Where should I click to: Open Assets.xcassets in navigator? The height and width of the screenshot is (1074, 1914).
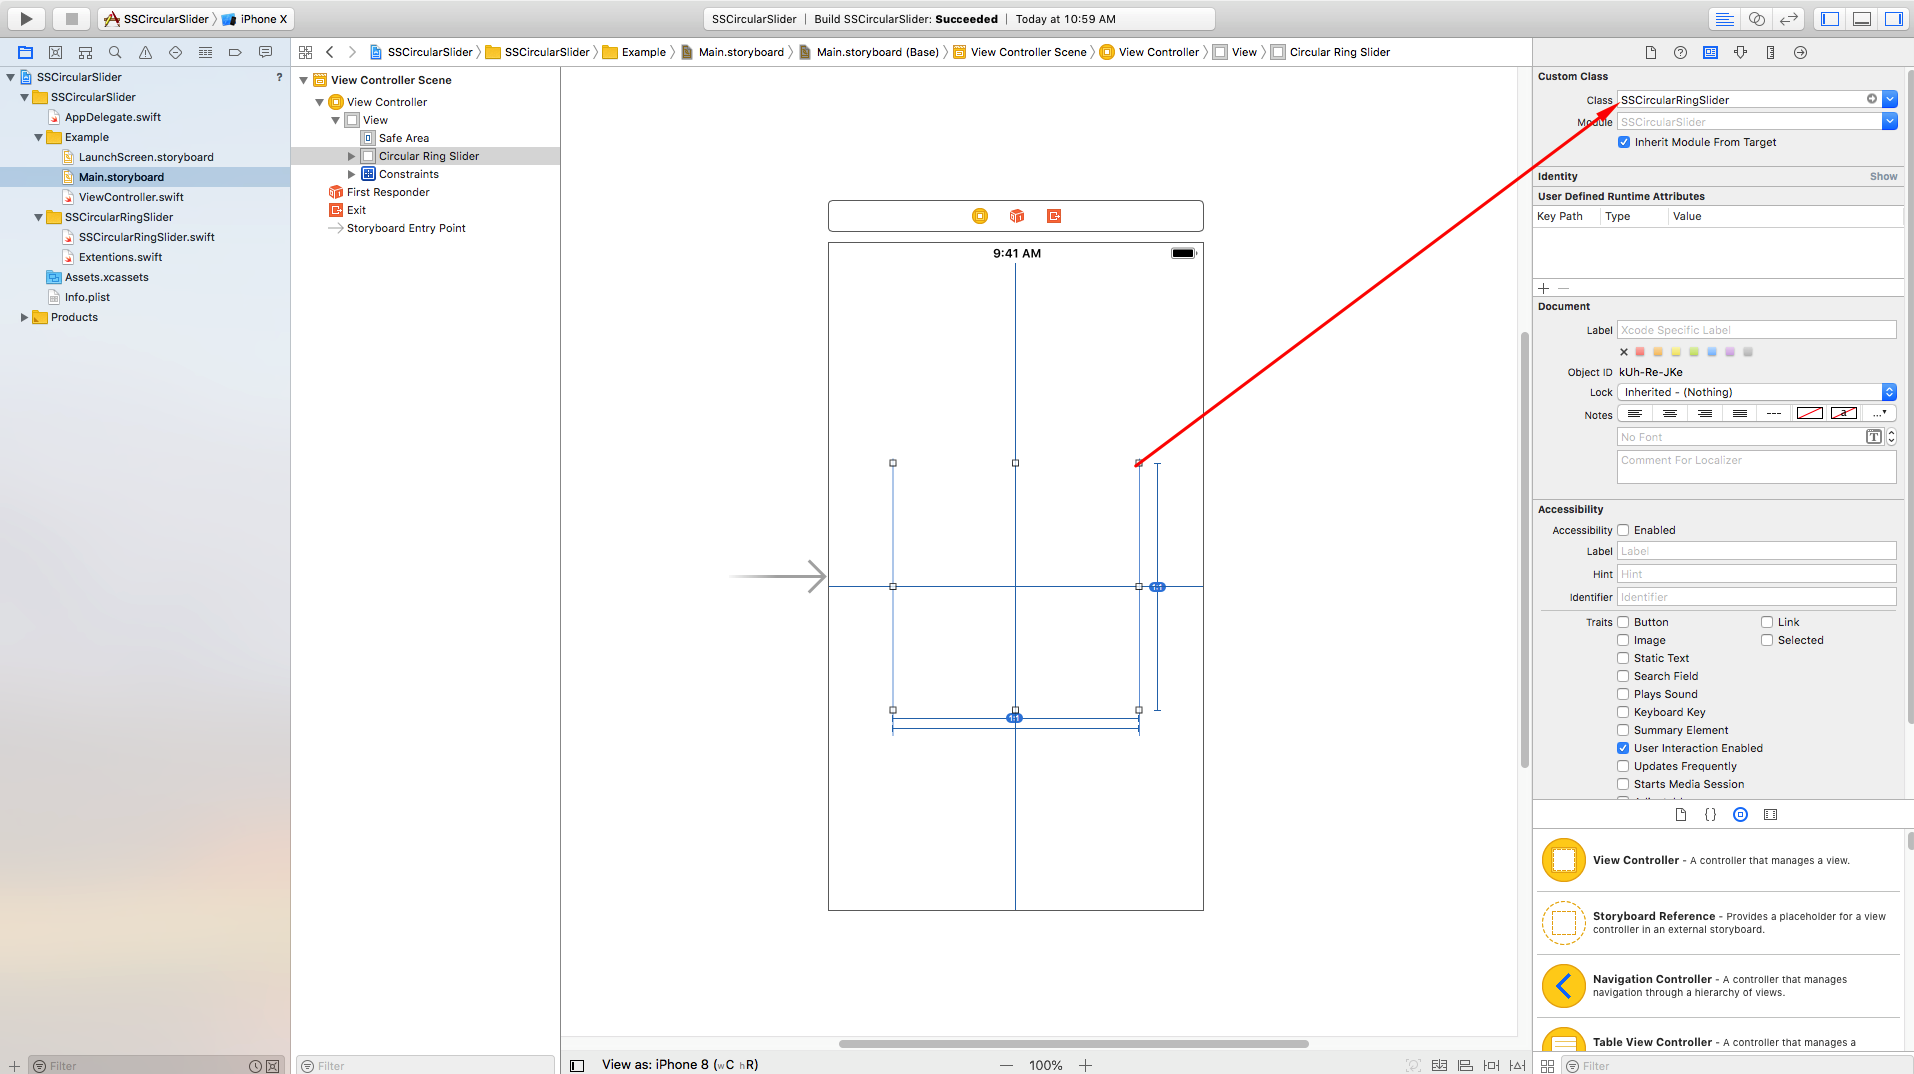pos(106,277)
